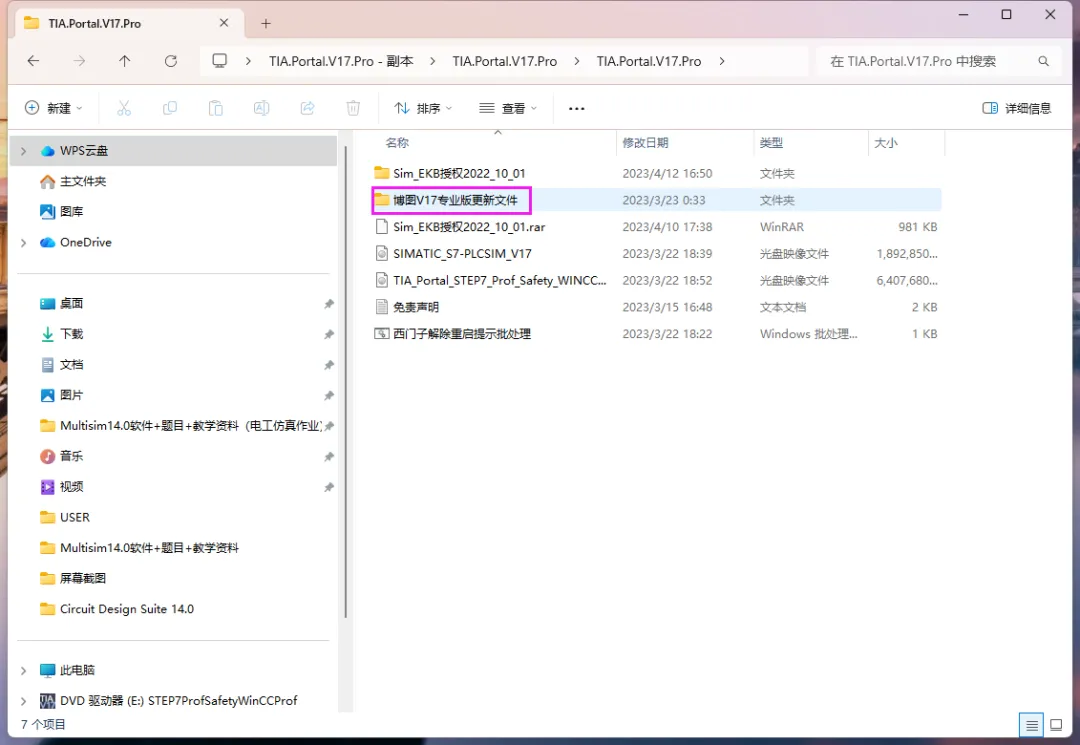Switch to details list view icon
This screenshot has height=745, width=1080.
pos(1031,725)
